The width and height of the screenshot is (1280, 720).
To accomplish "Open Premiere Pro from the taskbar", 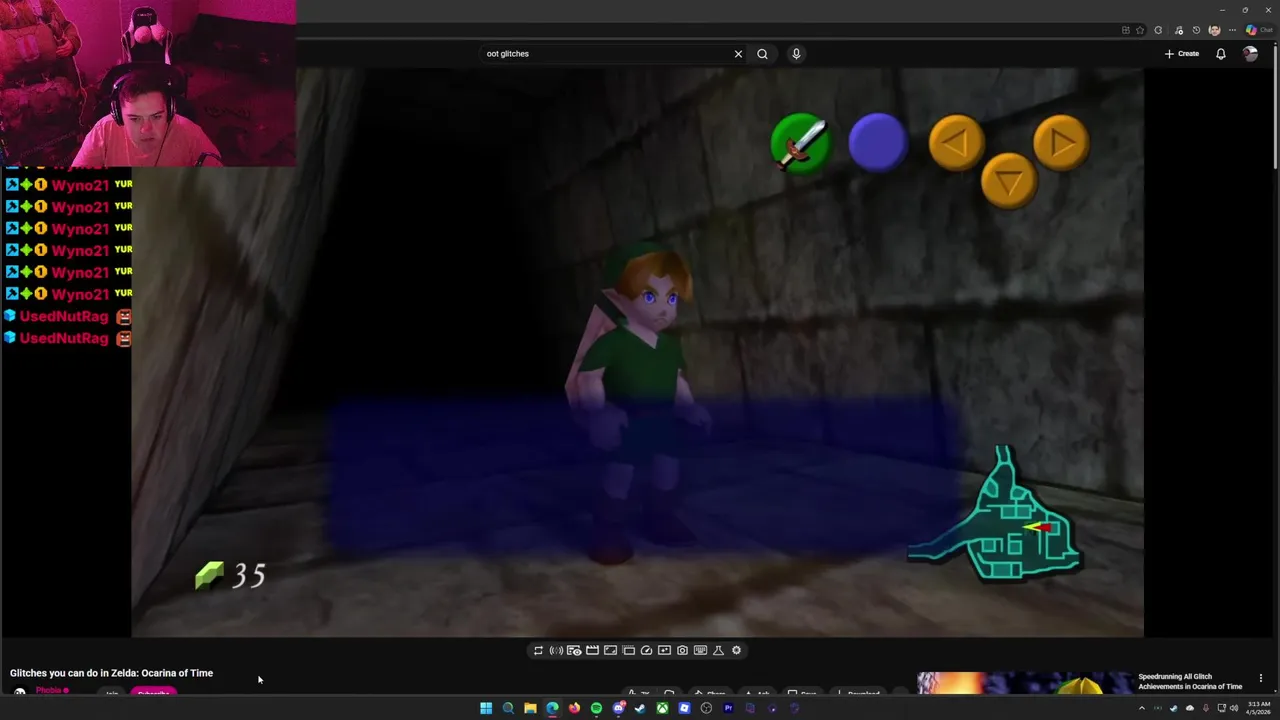I will pyautogui.click(x=728, y=708).
